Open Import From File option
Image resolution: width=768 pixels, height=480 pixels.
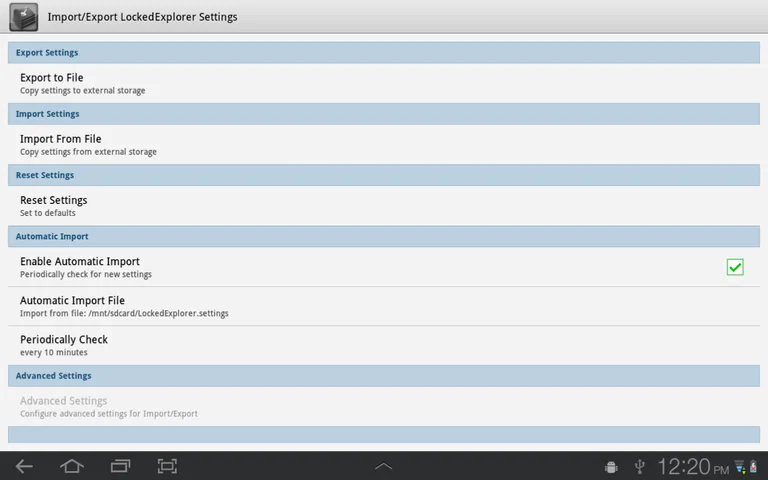tap(384, 144)
